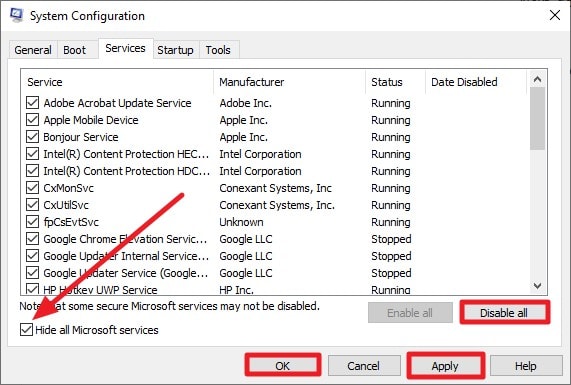Sort by the Status column header

[395, 82]
